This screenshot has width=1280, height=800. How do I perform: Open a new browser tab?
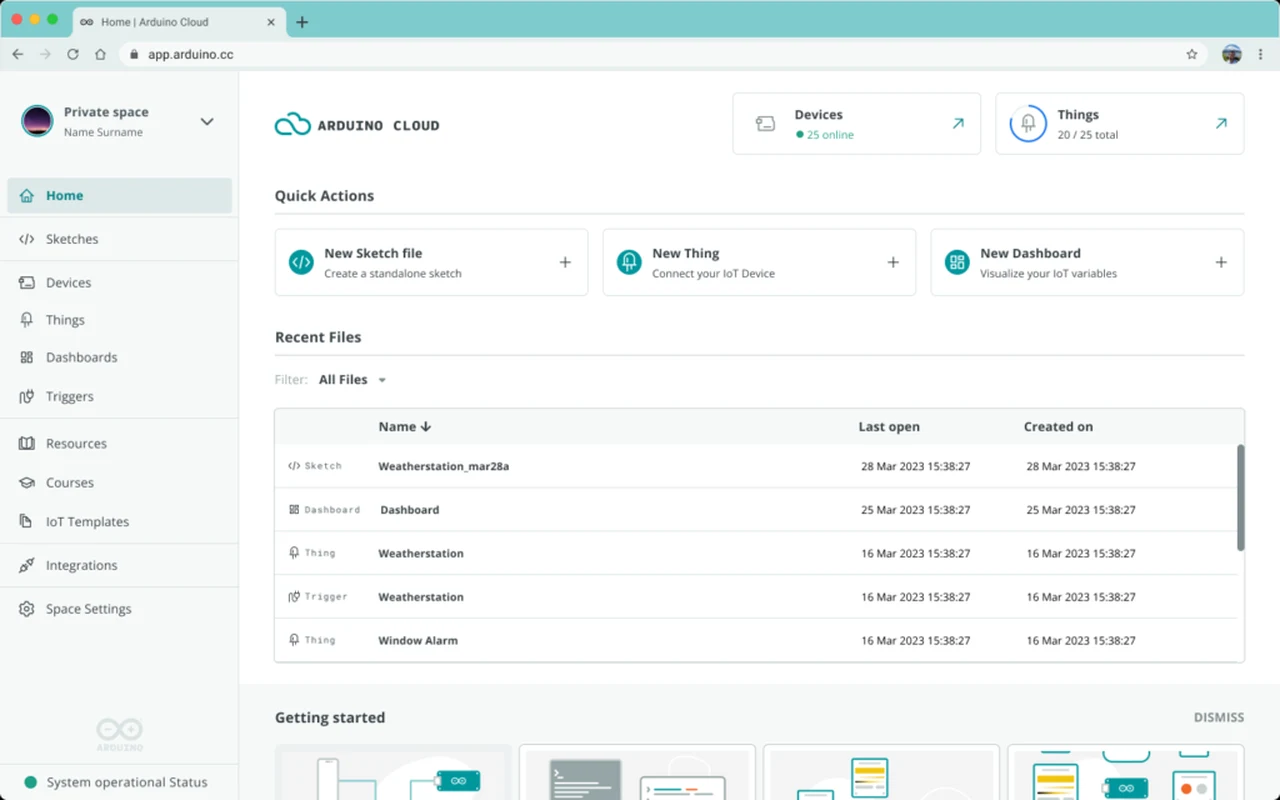click(302, 21)
